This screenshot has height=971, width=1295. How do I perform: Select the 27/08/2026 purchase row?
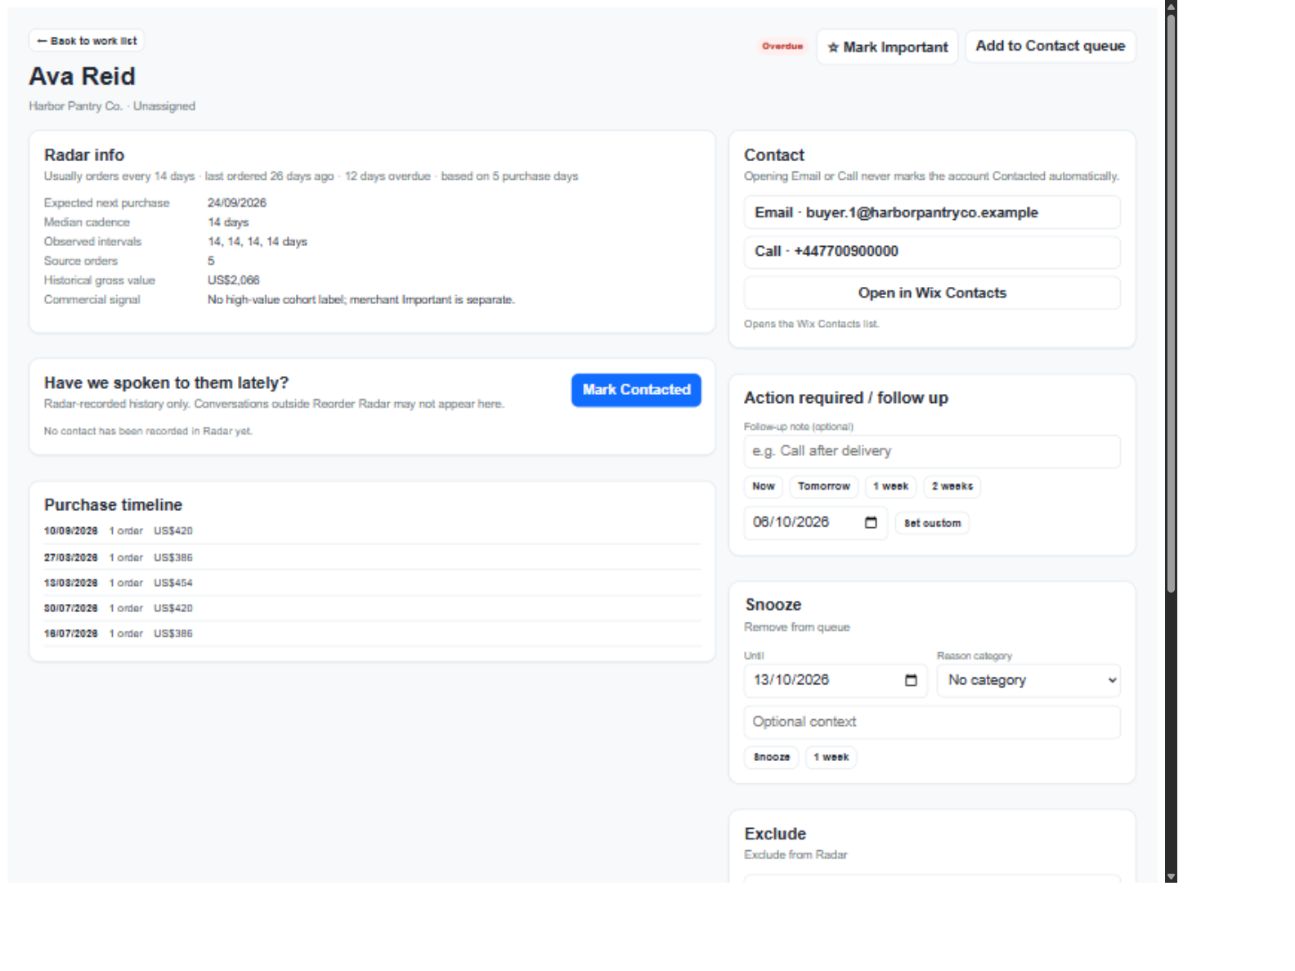click(372, 557)
